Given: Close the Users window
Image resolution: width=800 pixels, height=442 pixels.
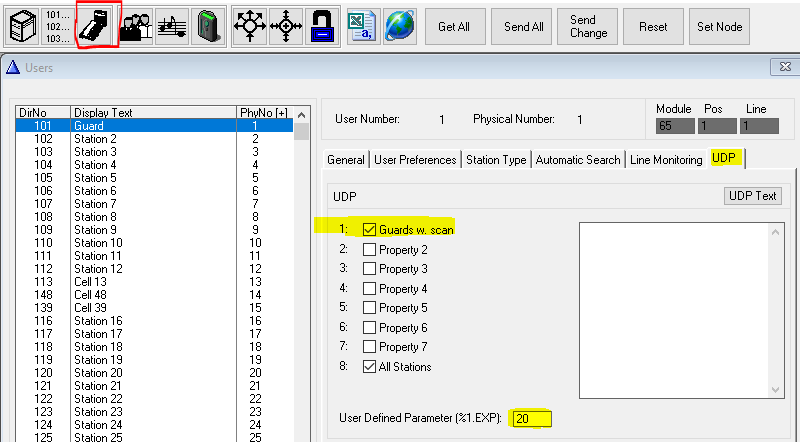Looking at the screenshot, I should (x=785, y=66).
